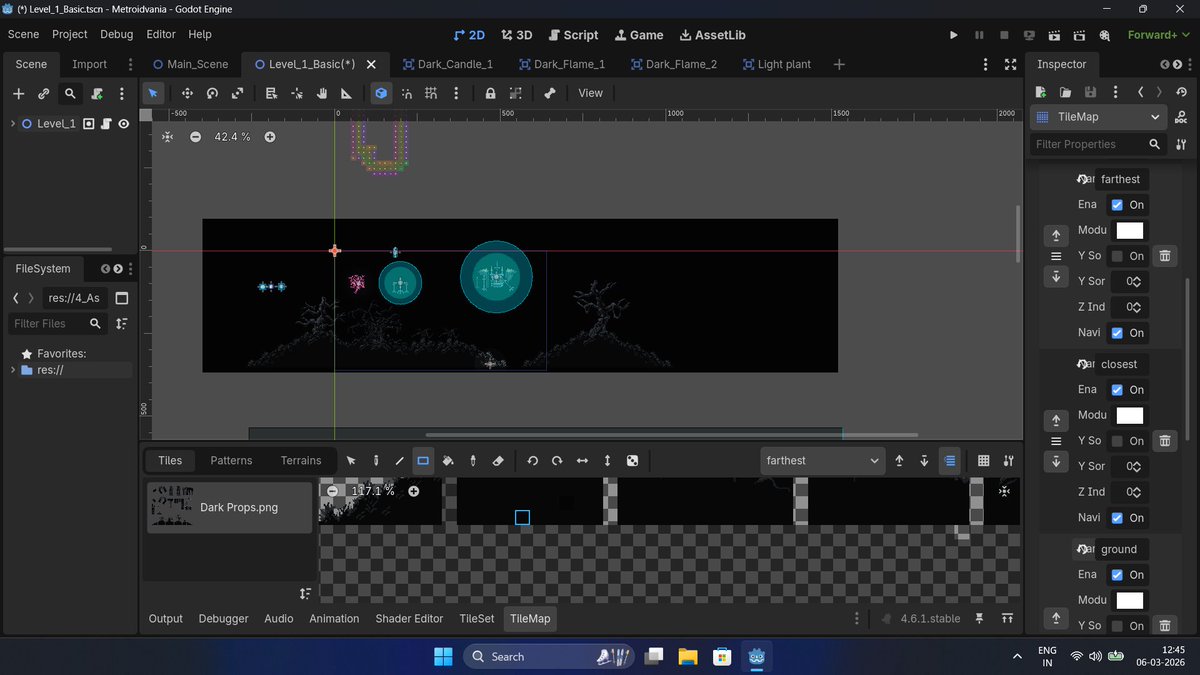Open the Output bottom panel
Viewport: 1200px width, 675px height.
(166, 619)
